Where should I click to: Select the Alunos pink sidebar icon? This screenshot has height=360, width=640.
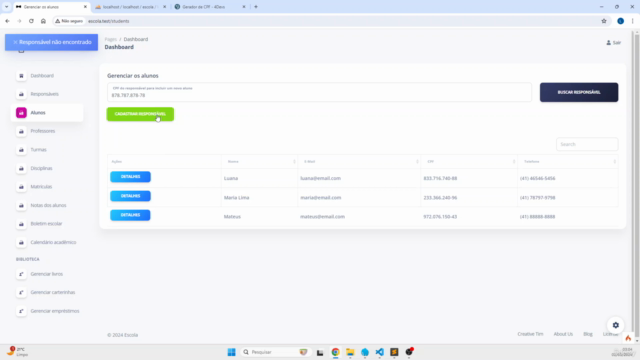point(21,113)
